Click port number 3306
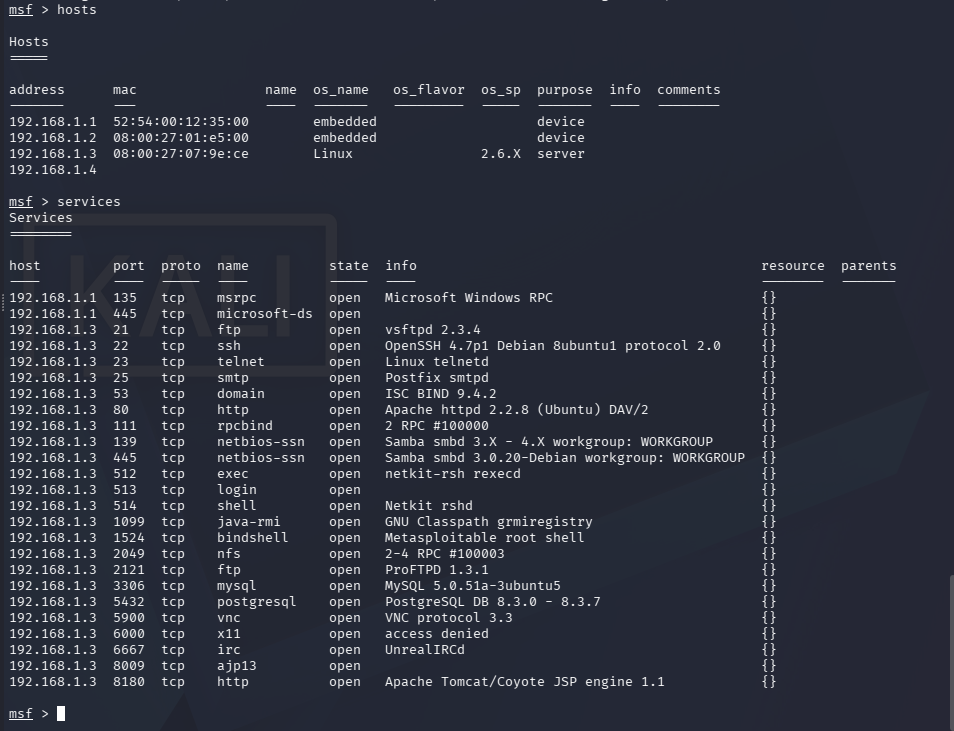Screen dimensions: 954x731 click(x=128, y=586)
